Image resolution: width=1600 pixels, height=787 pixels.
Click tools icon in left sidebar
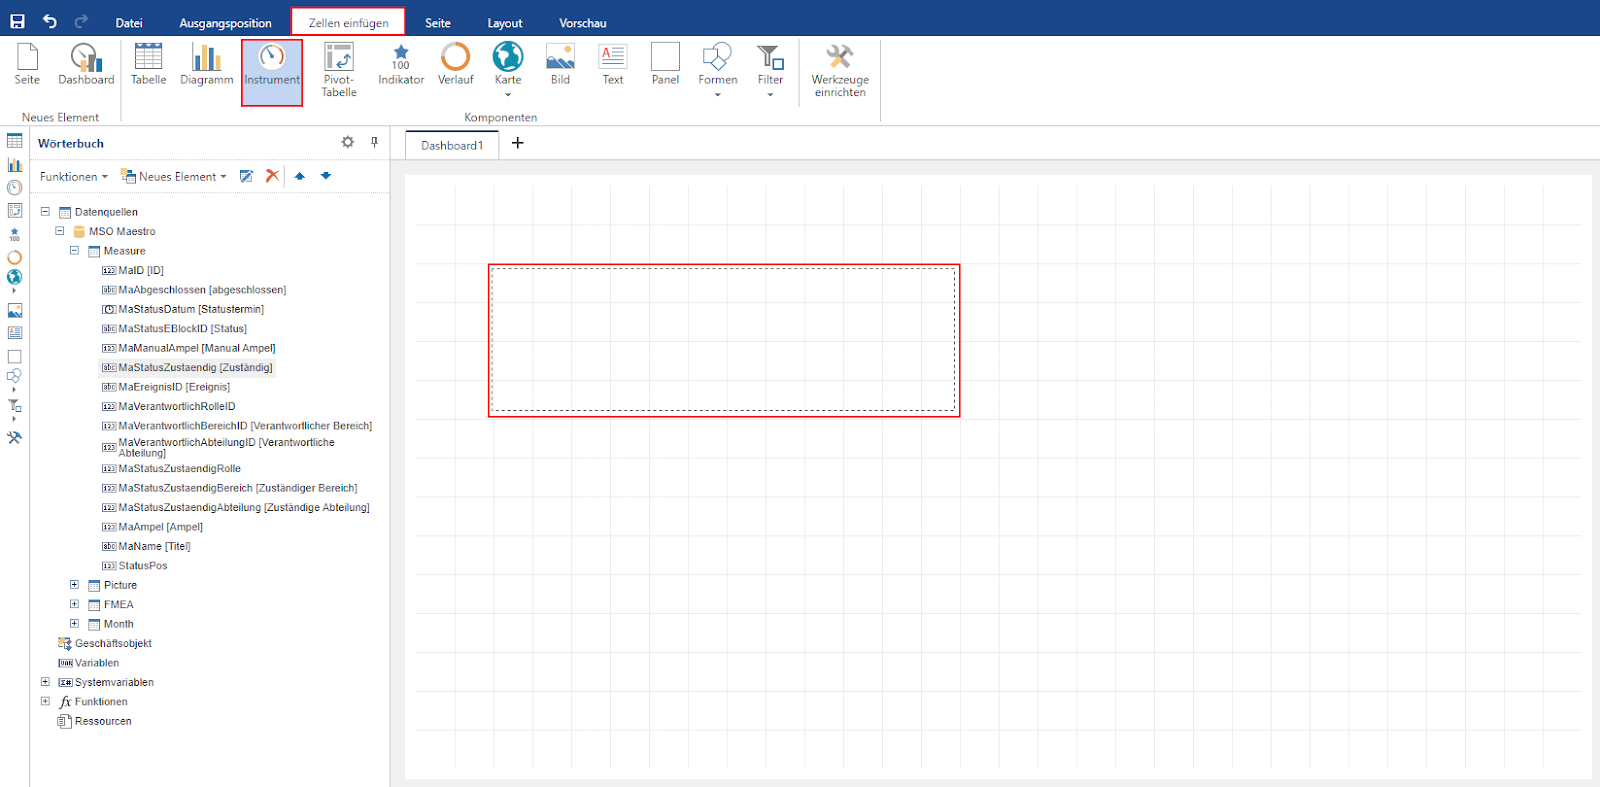pyautogui.click(x=14, y=437)
